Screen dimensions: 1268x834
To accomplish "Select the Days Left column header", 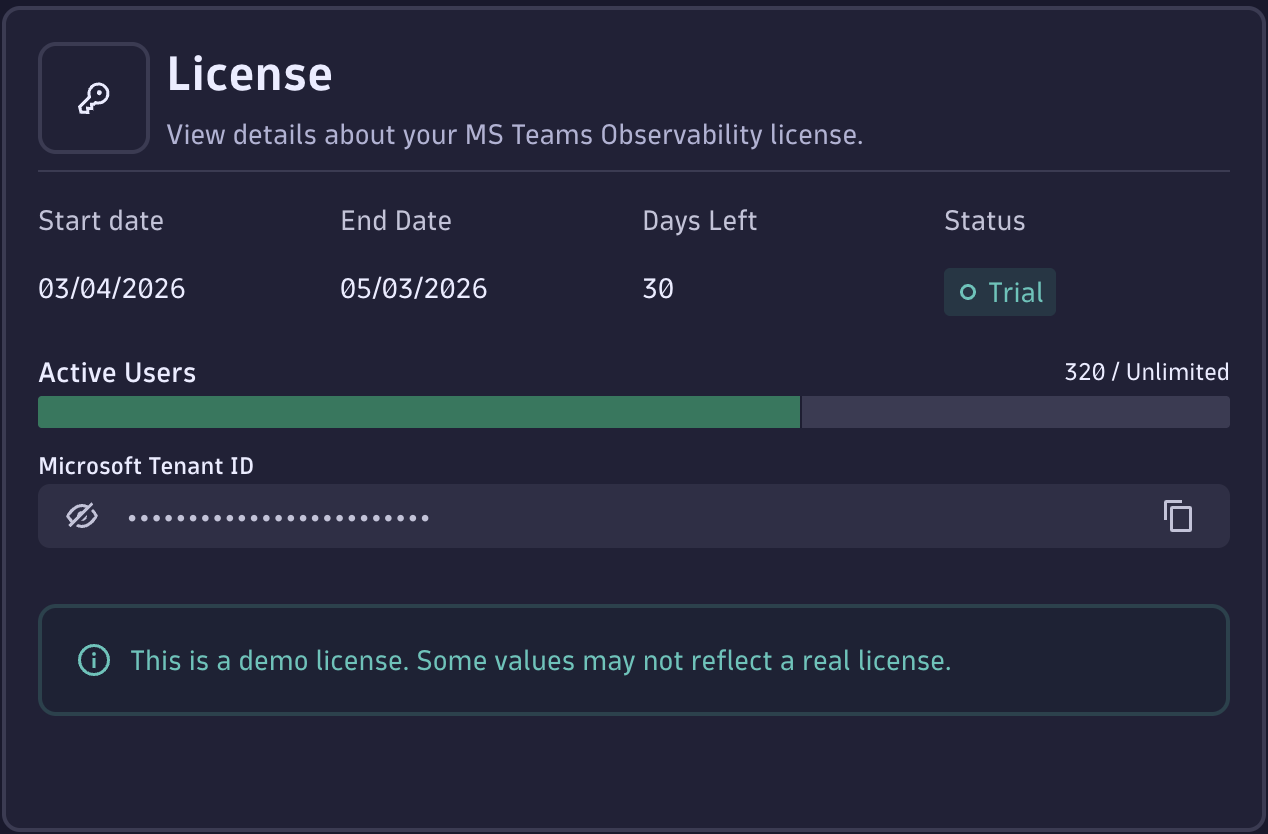I will [x=700, y=220].
